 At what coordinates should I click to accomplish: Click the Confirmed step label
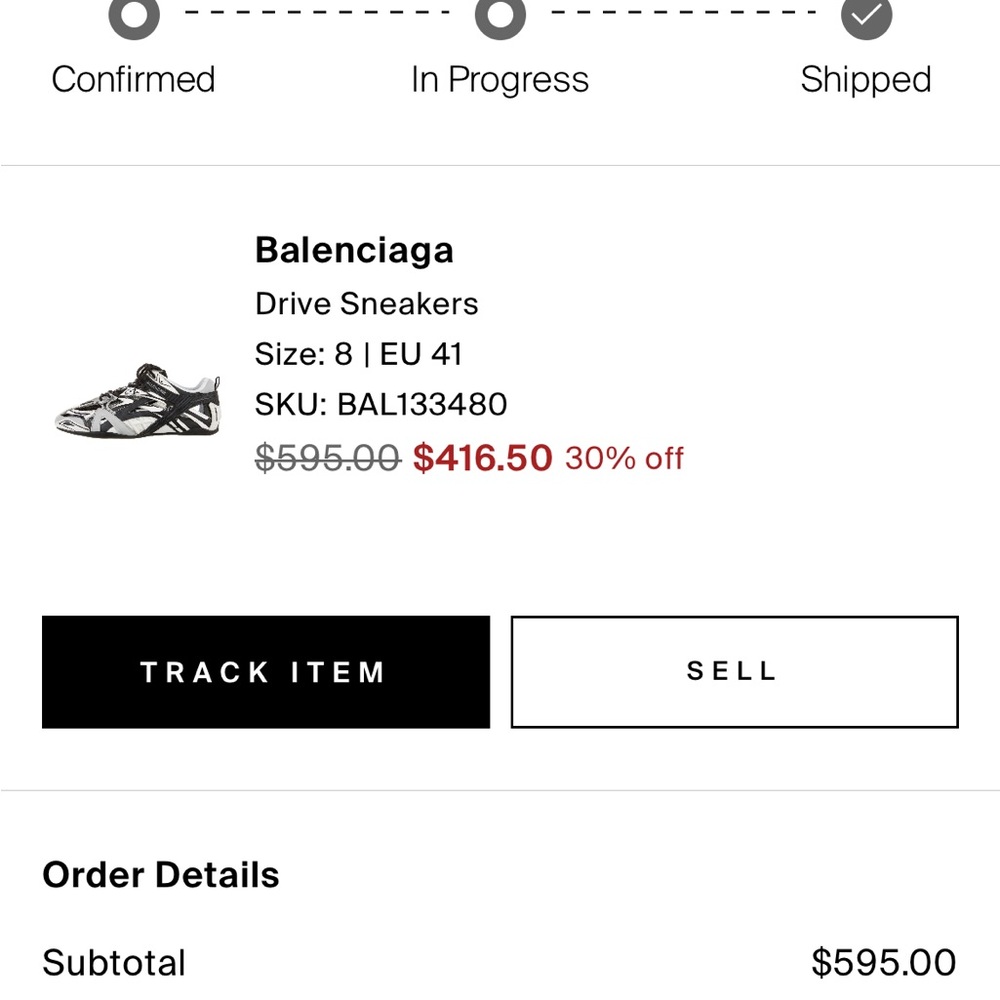click(x=133, y=80)
